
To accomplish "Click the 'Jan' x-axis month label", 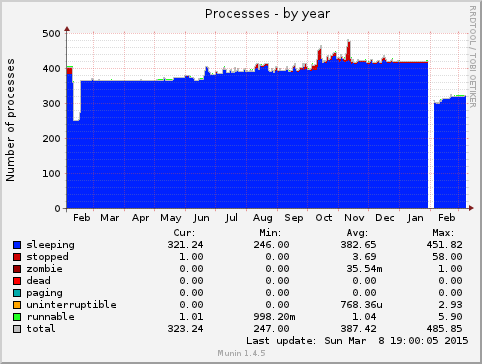I will 415,218.
